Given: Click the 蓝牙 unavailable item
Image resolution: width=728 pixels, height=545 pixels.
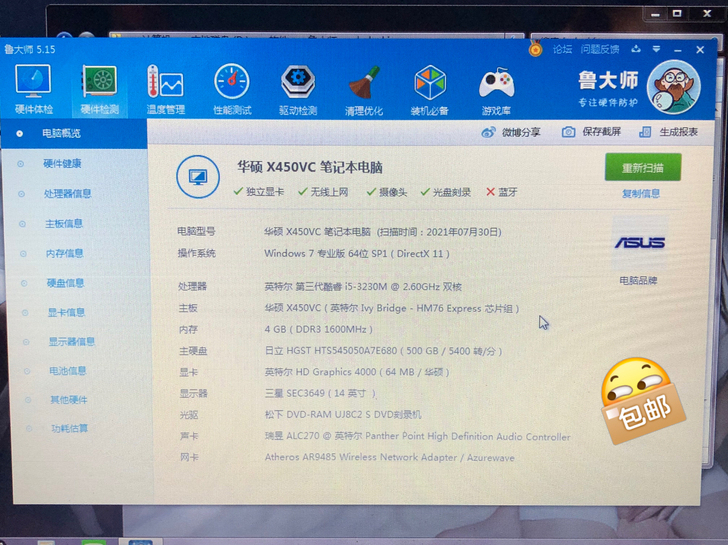Looking at the screenshot, I should pyautogui.click(x=501, y=192).
